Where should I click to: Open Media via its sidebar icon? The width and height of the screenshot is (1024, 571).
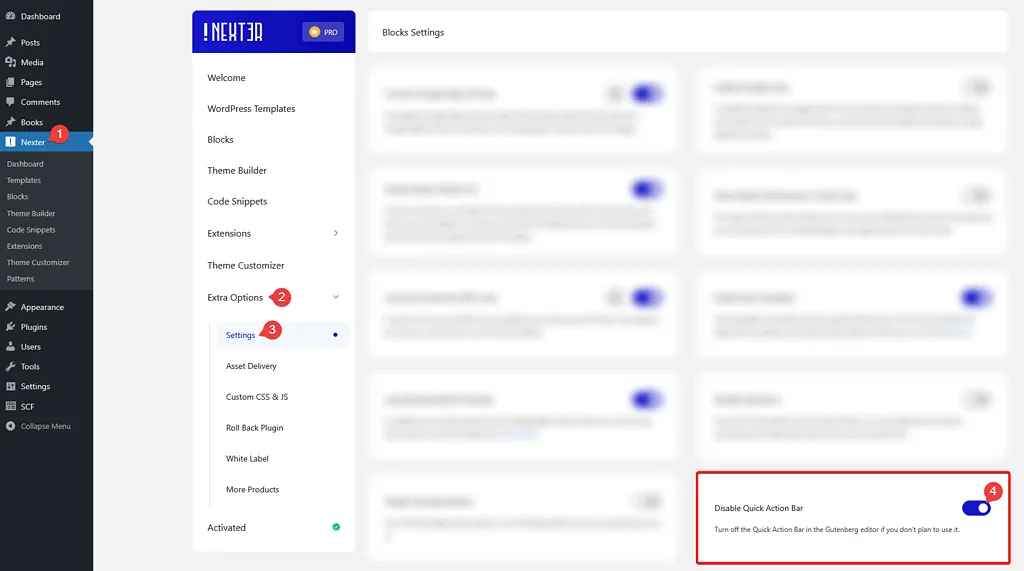[x=10, y=62]
